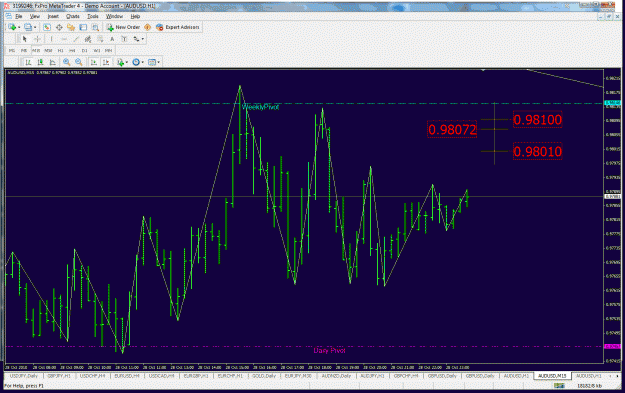
Task: Open the Help menu
Action: click(135, 16)
